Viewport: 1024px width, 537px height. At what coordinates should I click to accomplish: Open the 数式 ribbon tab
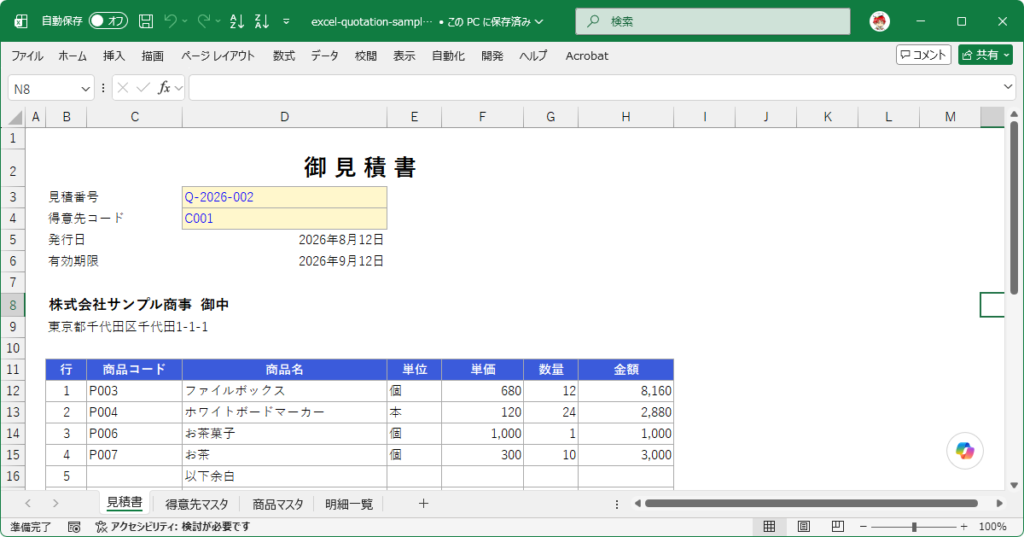coord(283,56)
